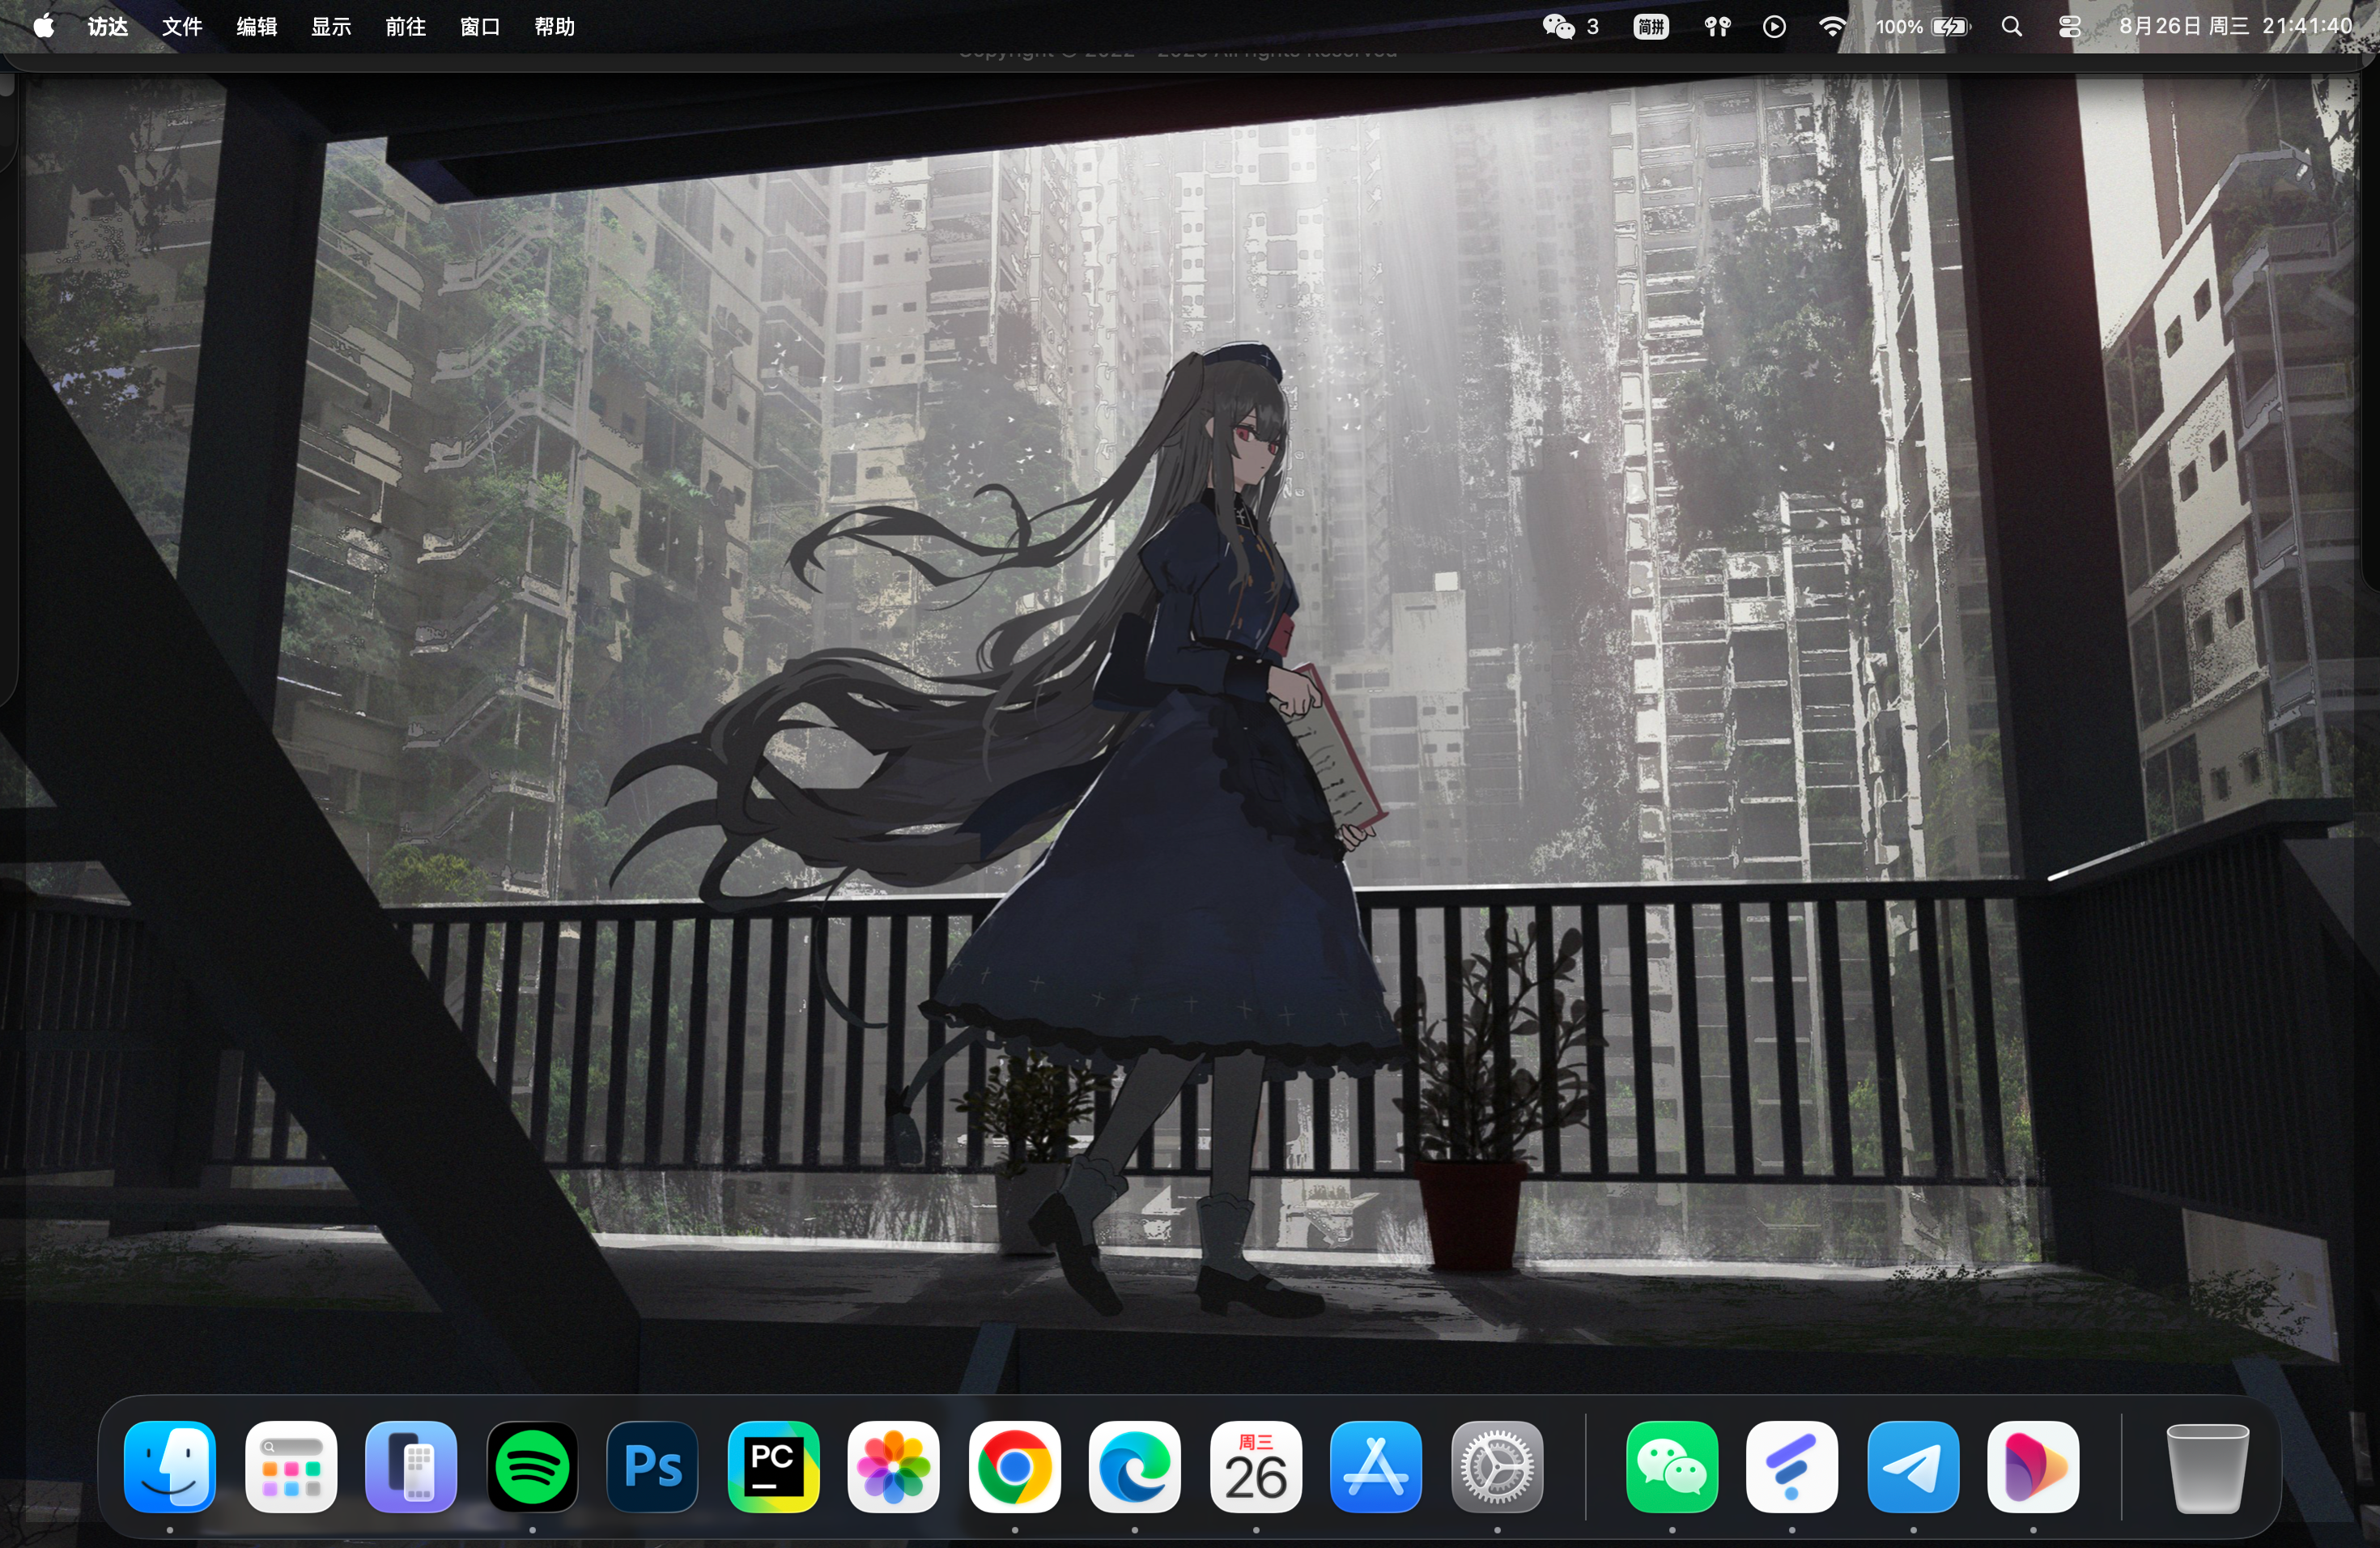
Task: Launch Photoshop from the Dock
Action: tap(653, 1466)
